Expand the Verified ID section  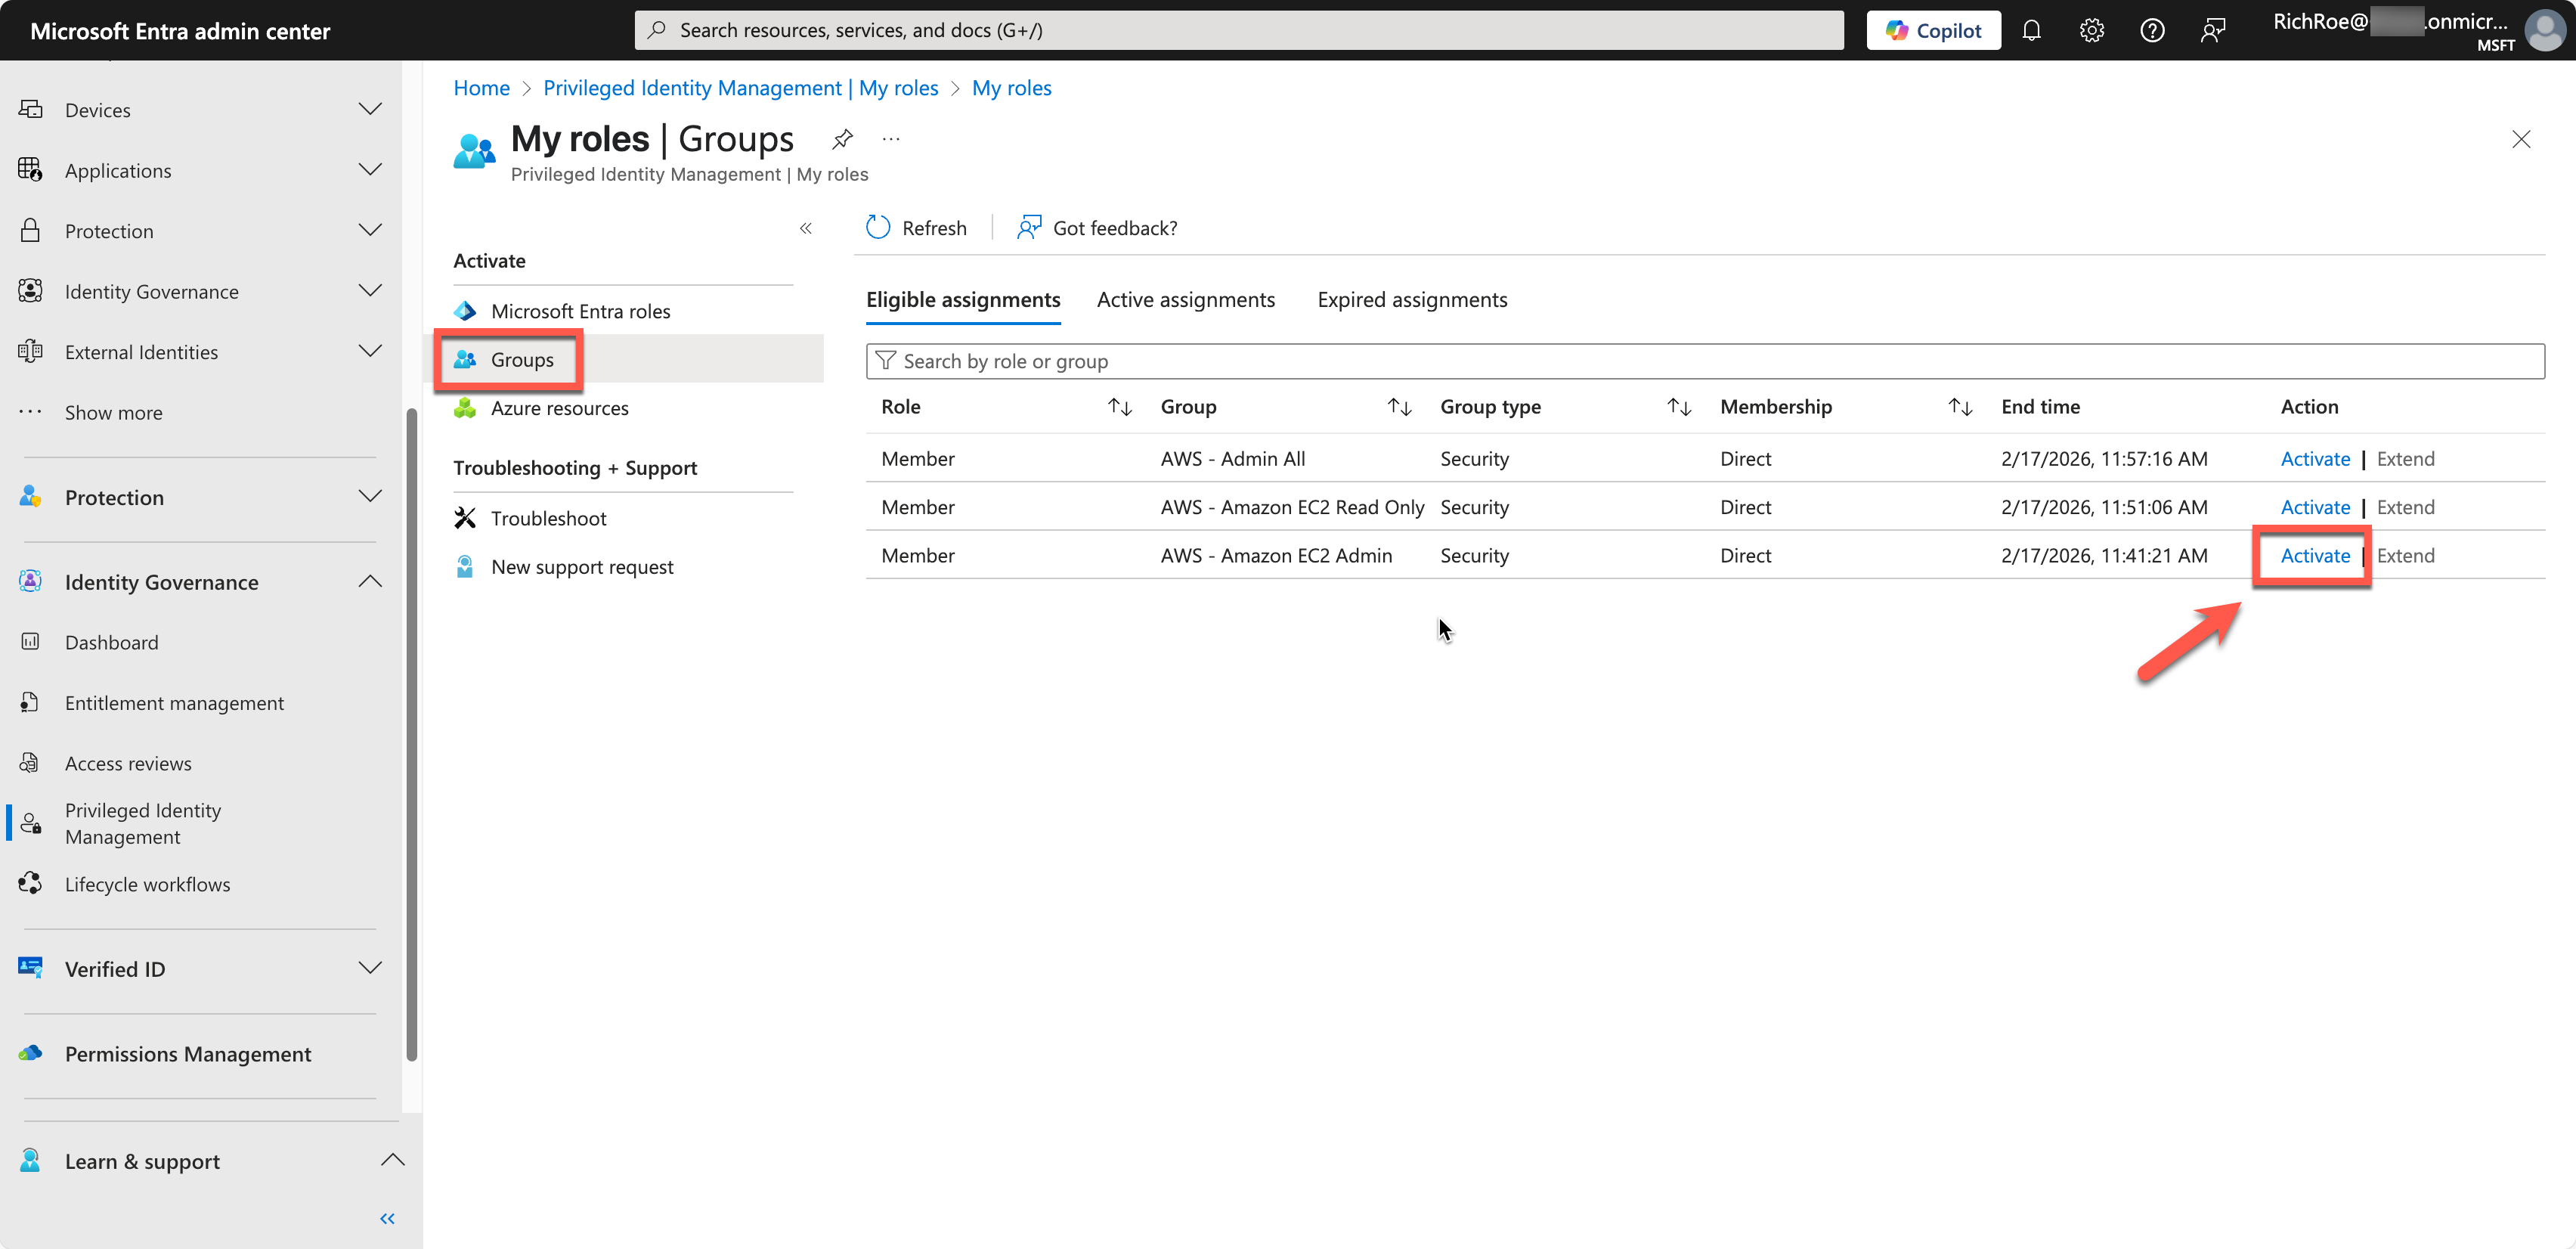(370, 968)
